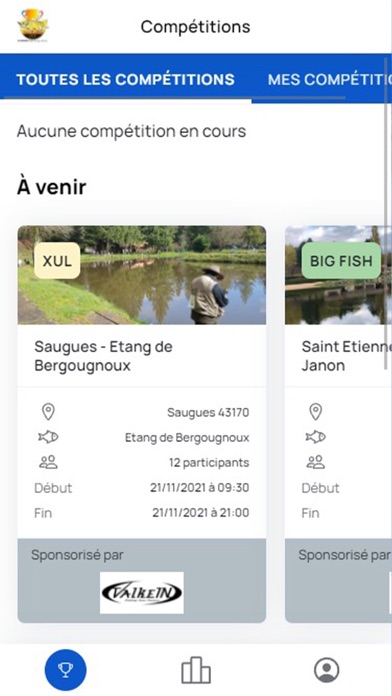
Task: Switch to the Mes compétitions tab
Action: pos(328,79)
